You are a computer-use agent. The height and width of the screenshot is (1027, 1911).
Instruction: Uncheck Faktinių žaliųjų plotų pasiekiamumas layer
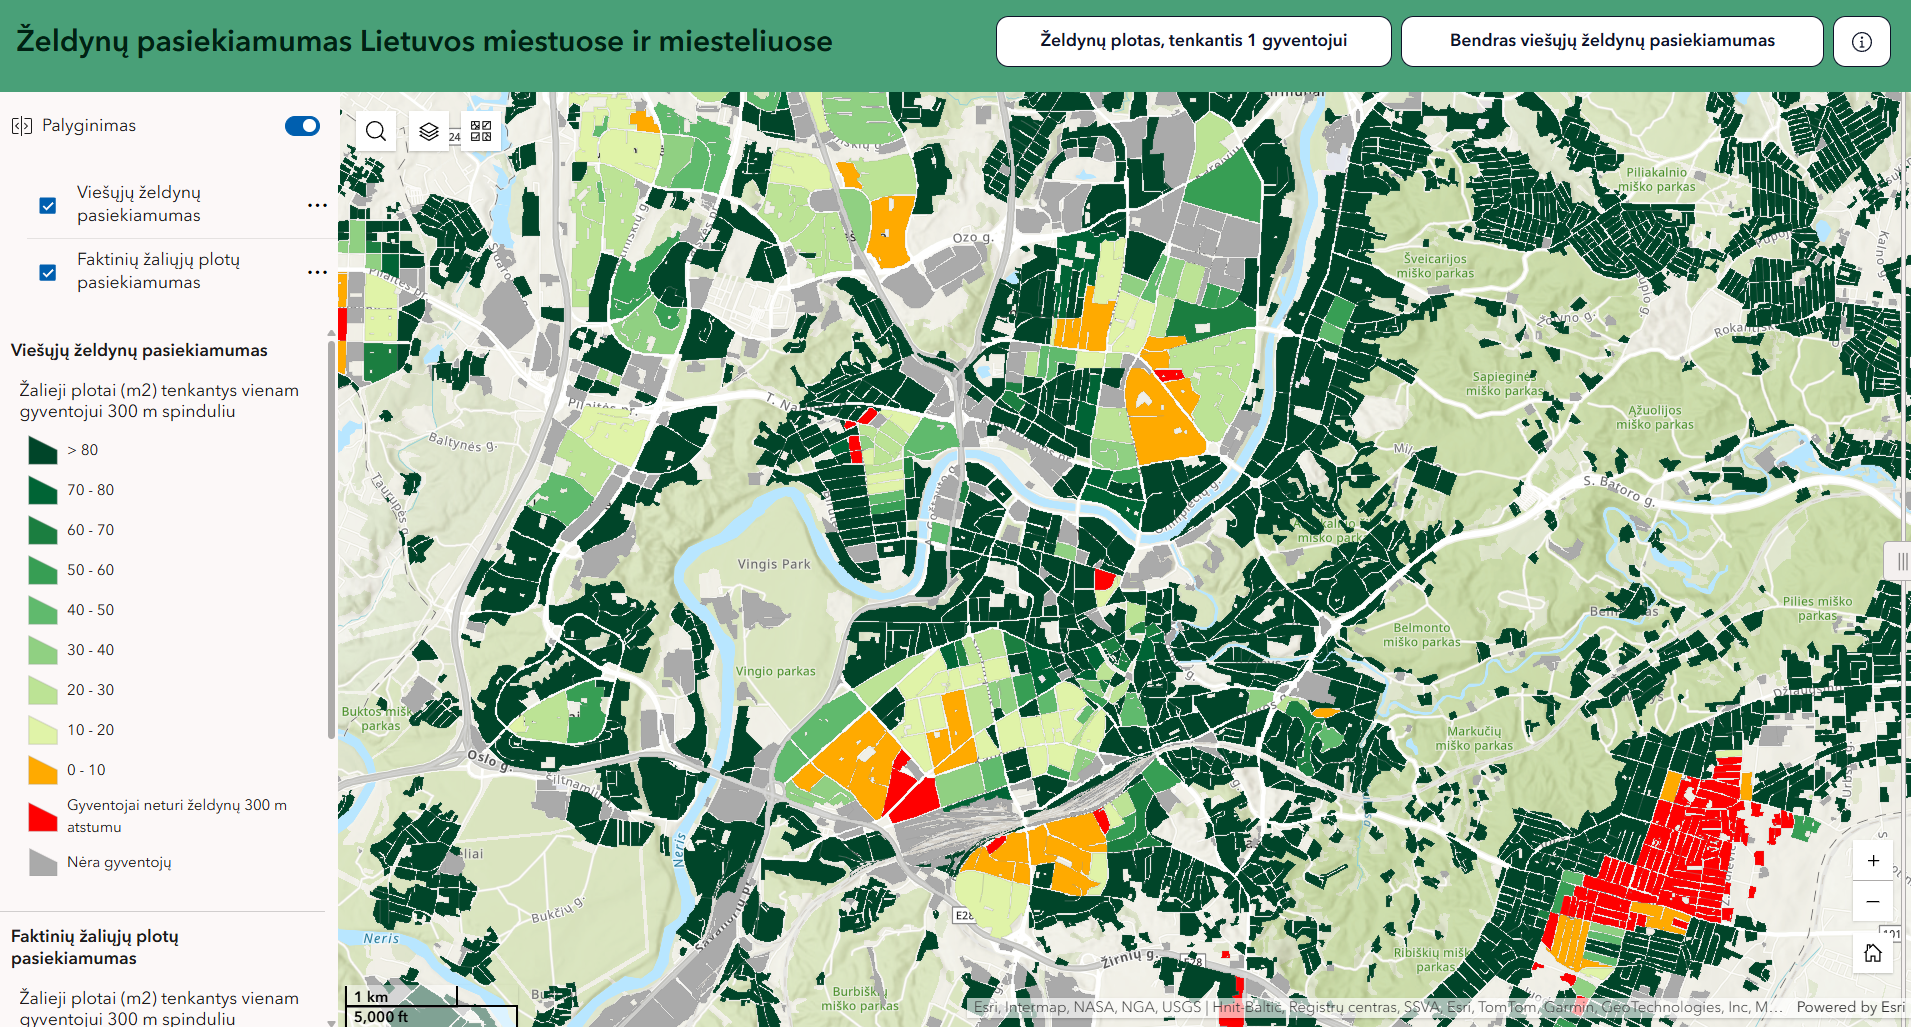47,272
